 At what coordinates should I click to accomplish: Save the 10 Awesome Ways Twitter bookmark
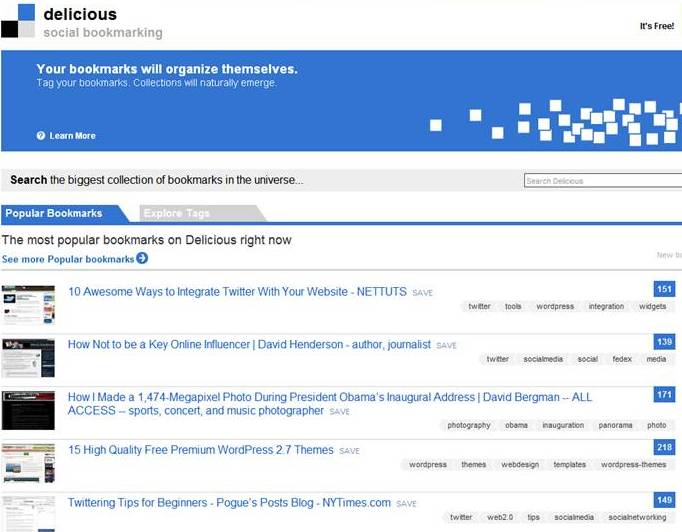(422, 293)
